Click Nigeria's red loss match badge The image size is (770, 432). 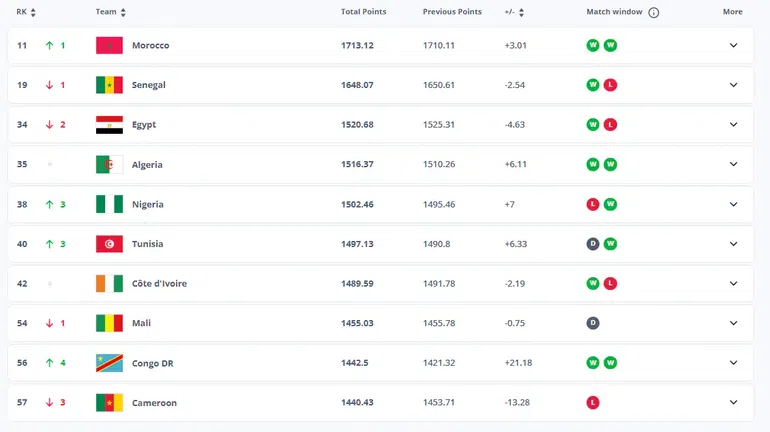[592, 204]
